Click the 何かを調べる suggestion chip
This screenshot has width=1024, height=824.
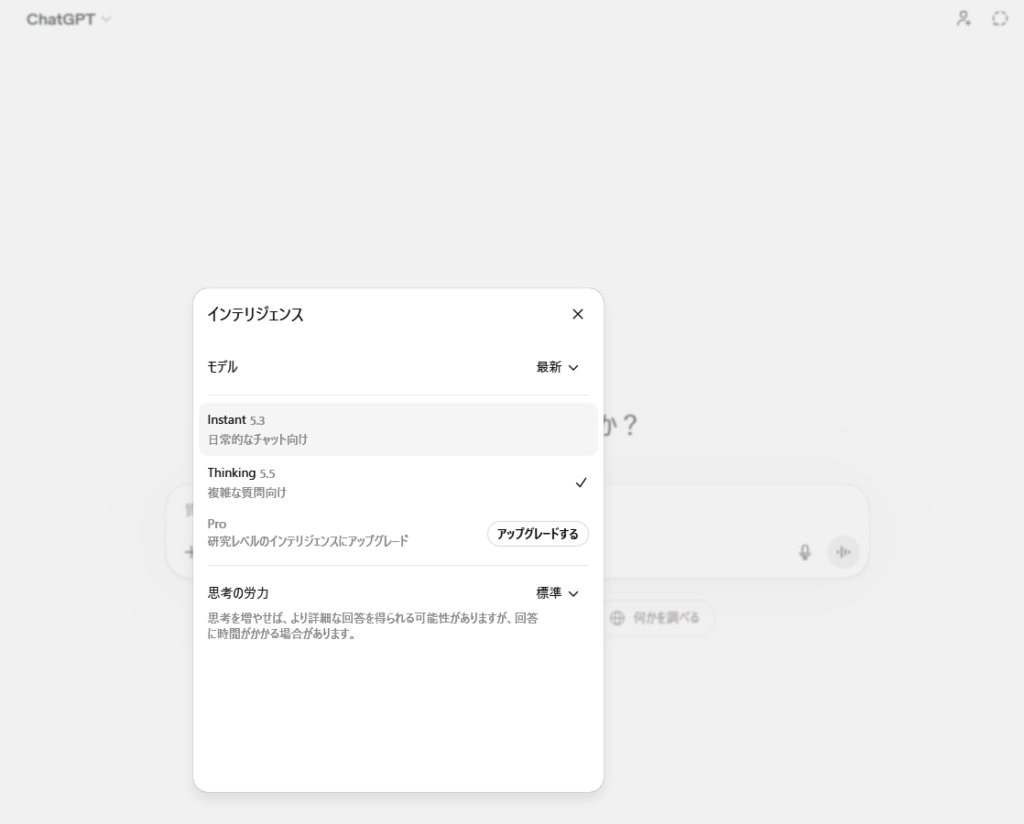[662, 618]
